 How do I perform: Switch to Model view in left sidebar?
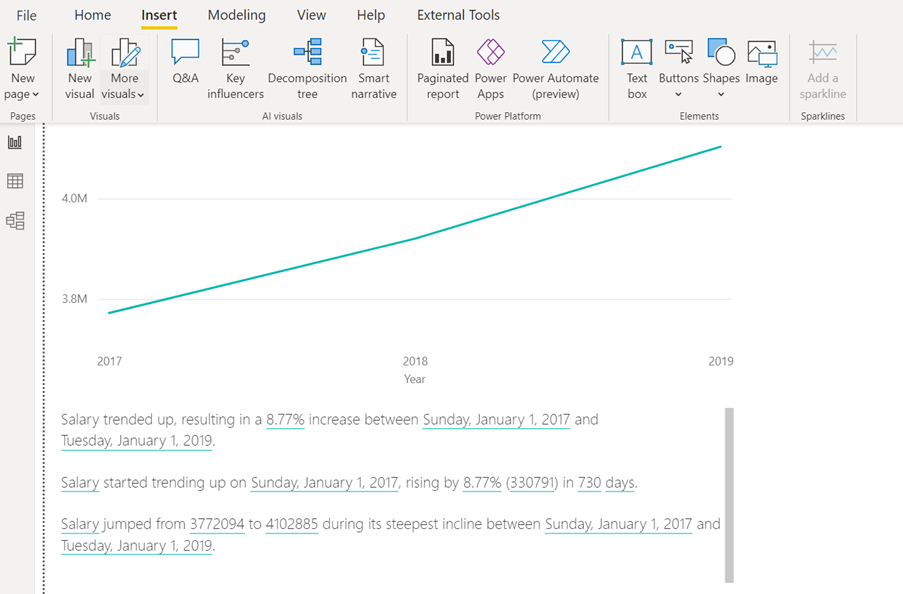point(14,220)
